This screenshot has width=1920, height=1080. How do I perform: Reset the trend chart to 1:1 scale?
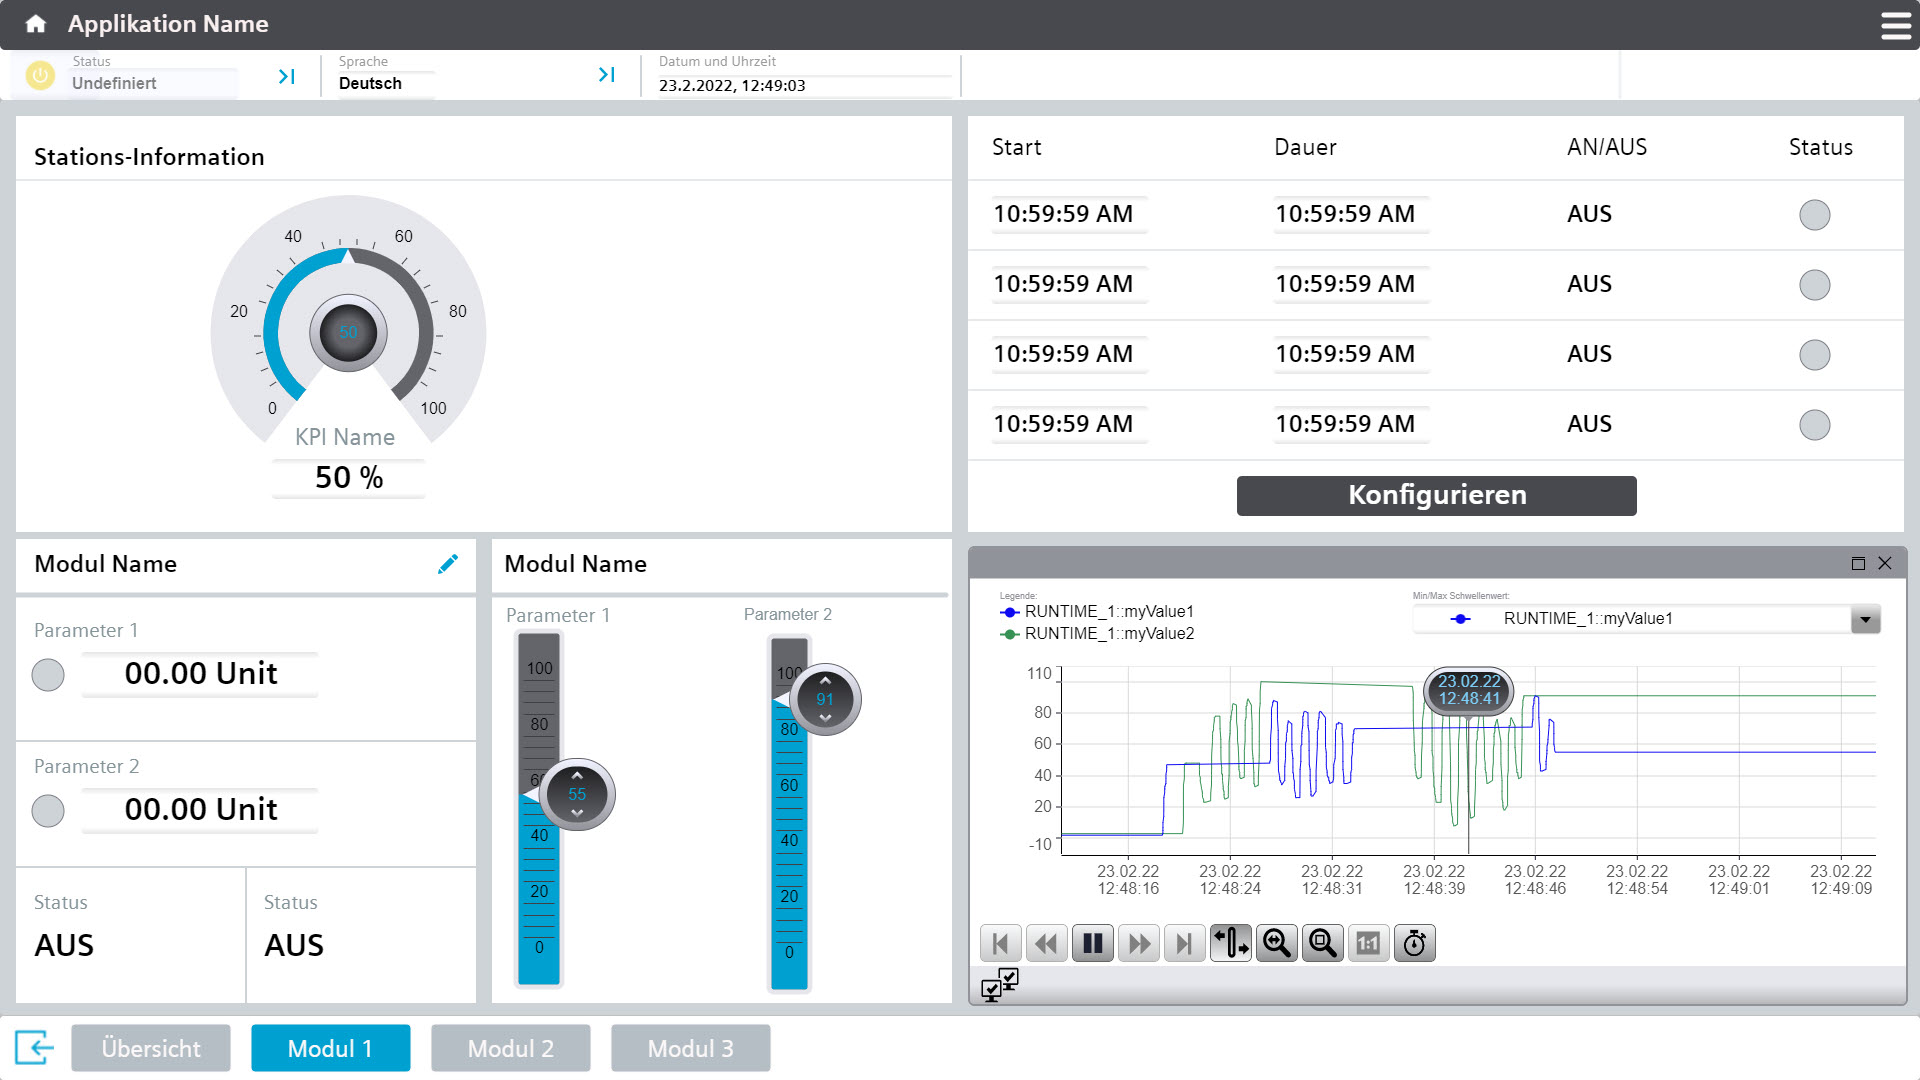[x=1369, y=943]
